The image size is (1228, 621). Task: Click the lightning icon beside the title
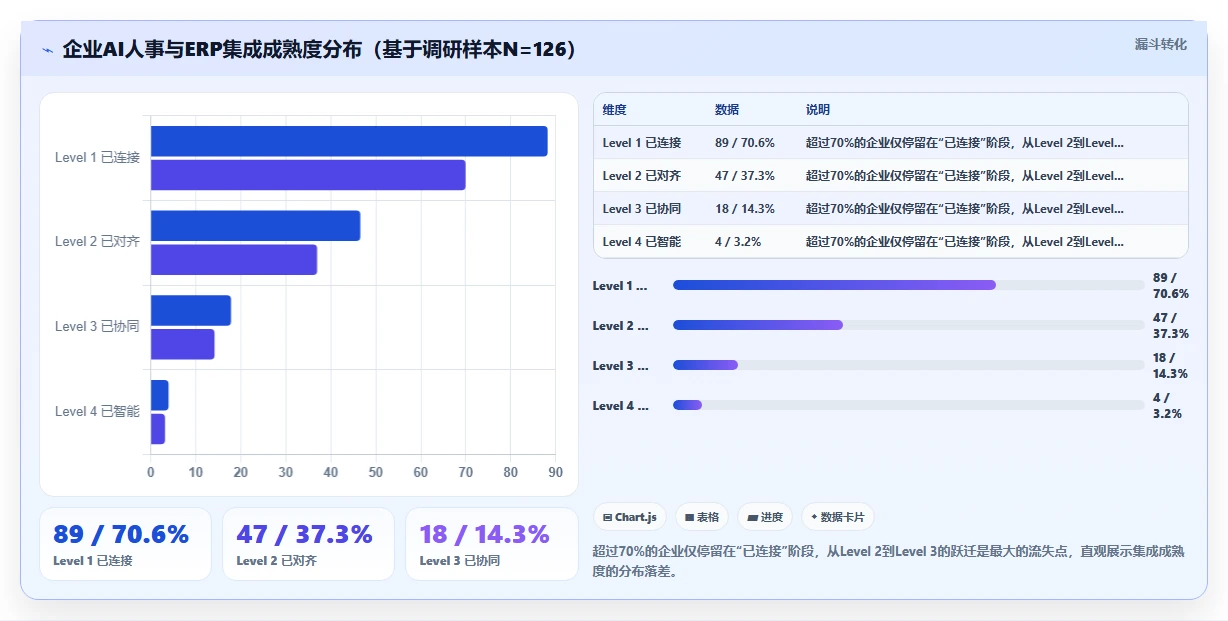tap(48, 50)
